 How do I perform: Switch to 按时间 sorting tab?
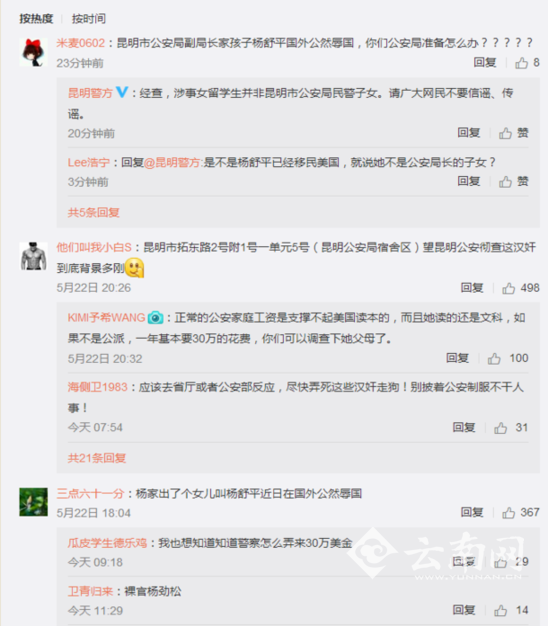click(x=89, y=19)
